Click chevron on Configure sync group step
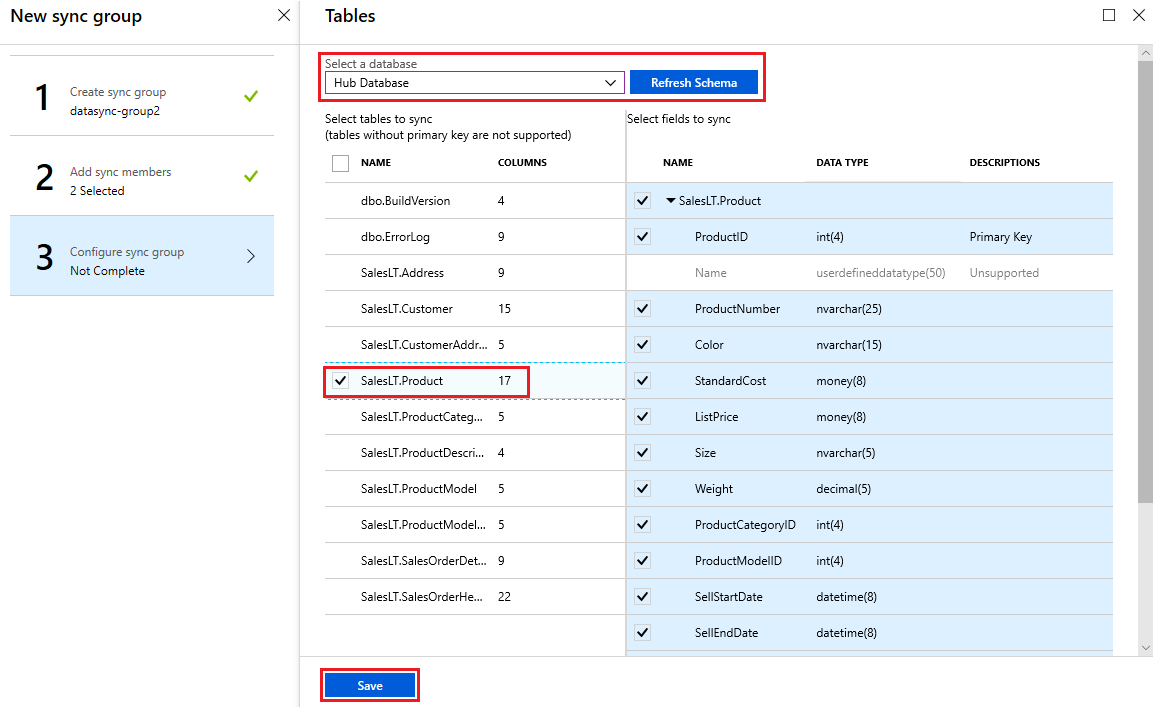1153x707 pixels. tap(250, 256)
